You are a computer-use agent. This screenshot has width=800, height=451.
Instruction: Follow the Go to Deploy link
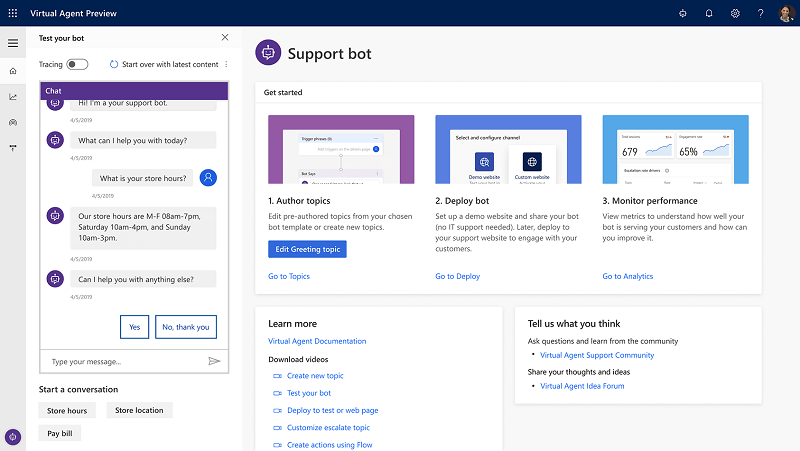click(x=457, y=276)
